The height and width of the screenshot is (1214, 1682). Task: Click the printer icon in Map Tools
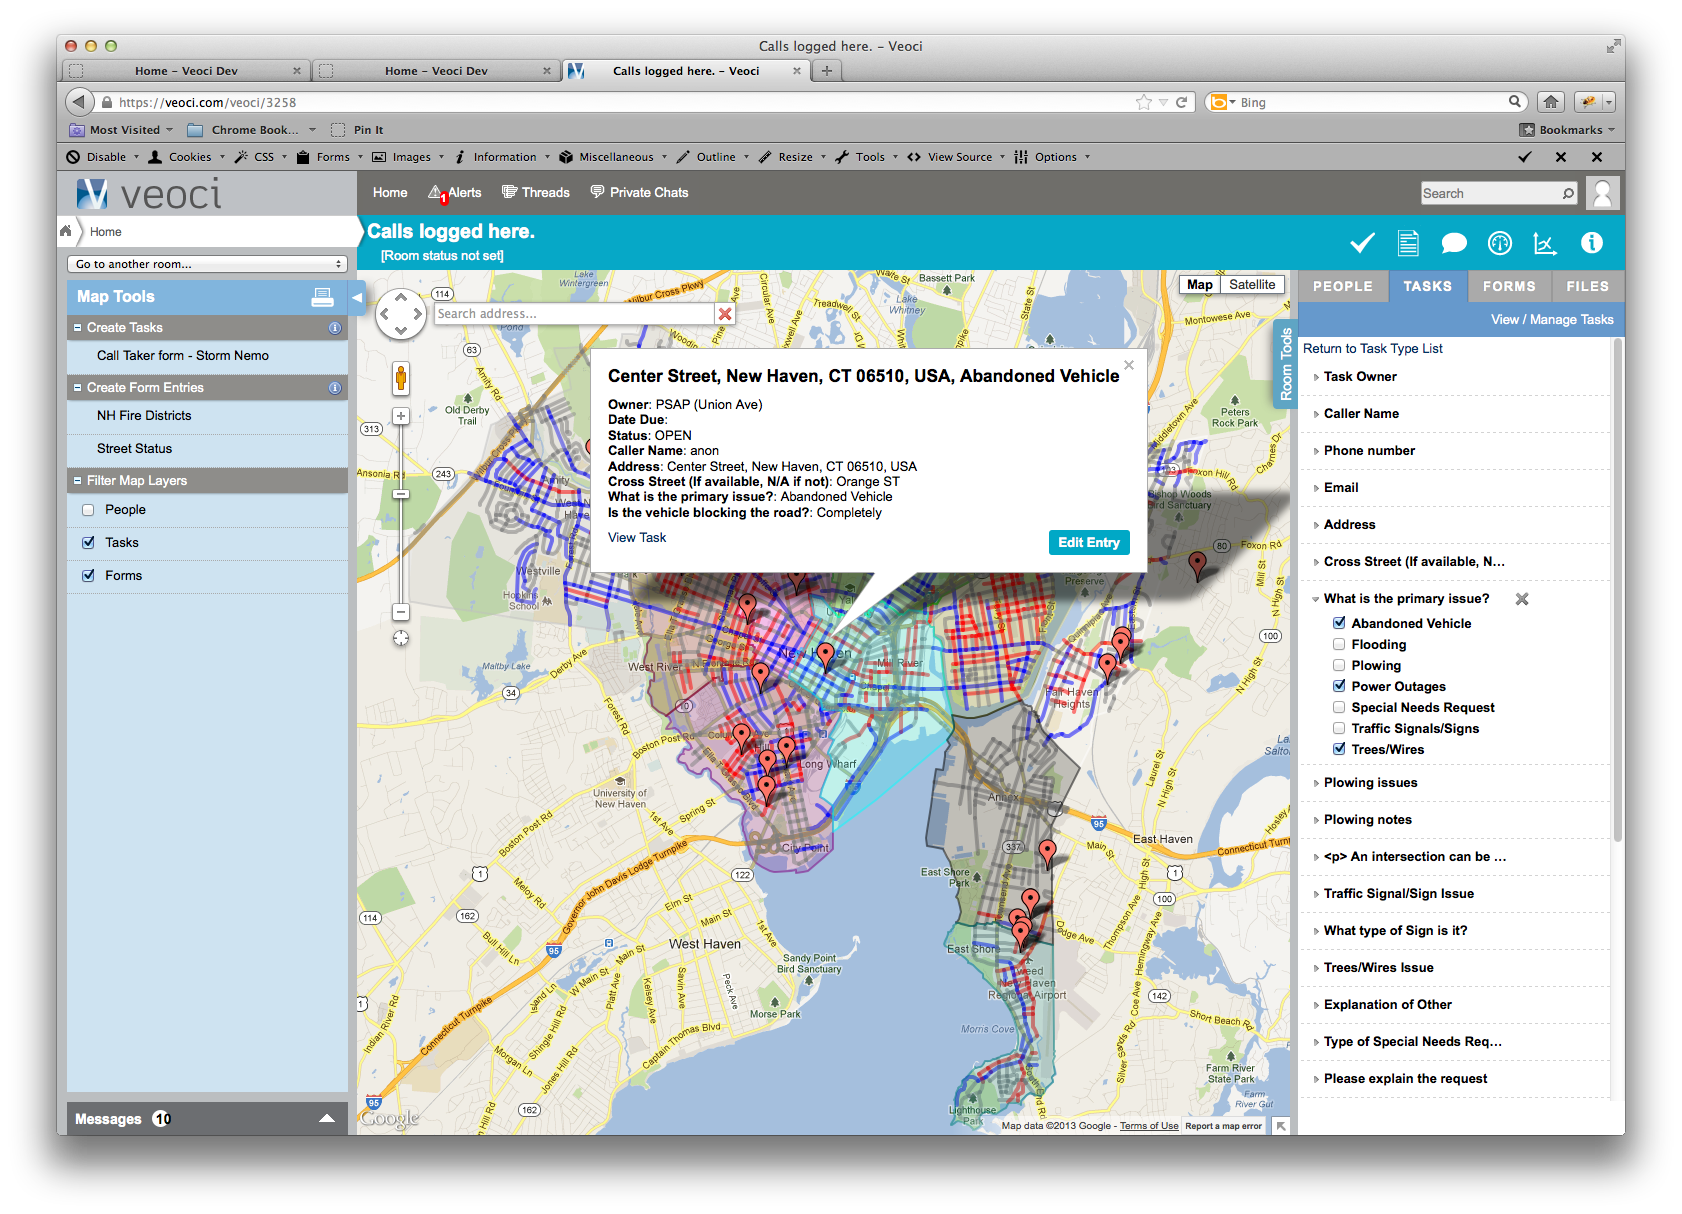tap(322, 297)
